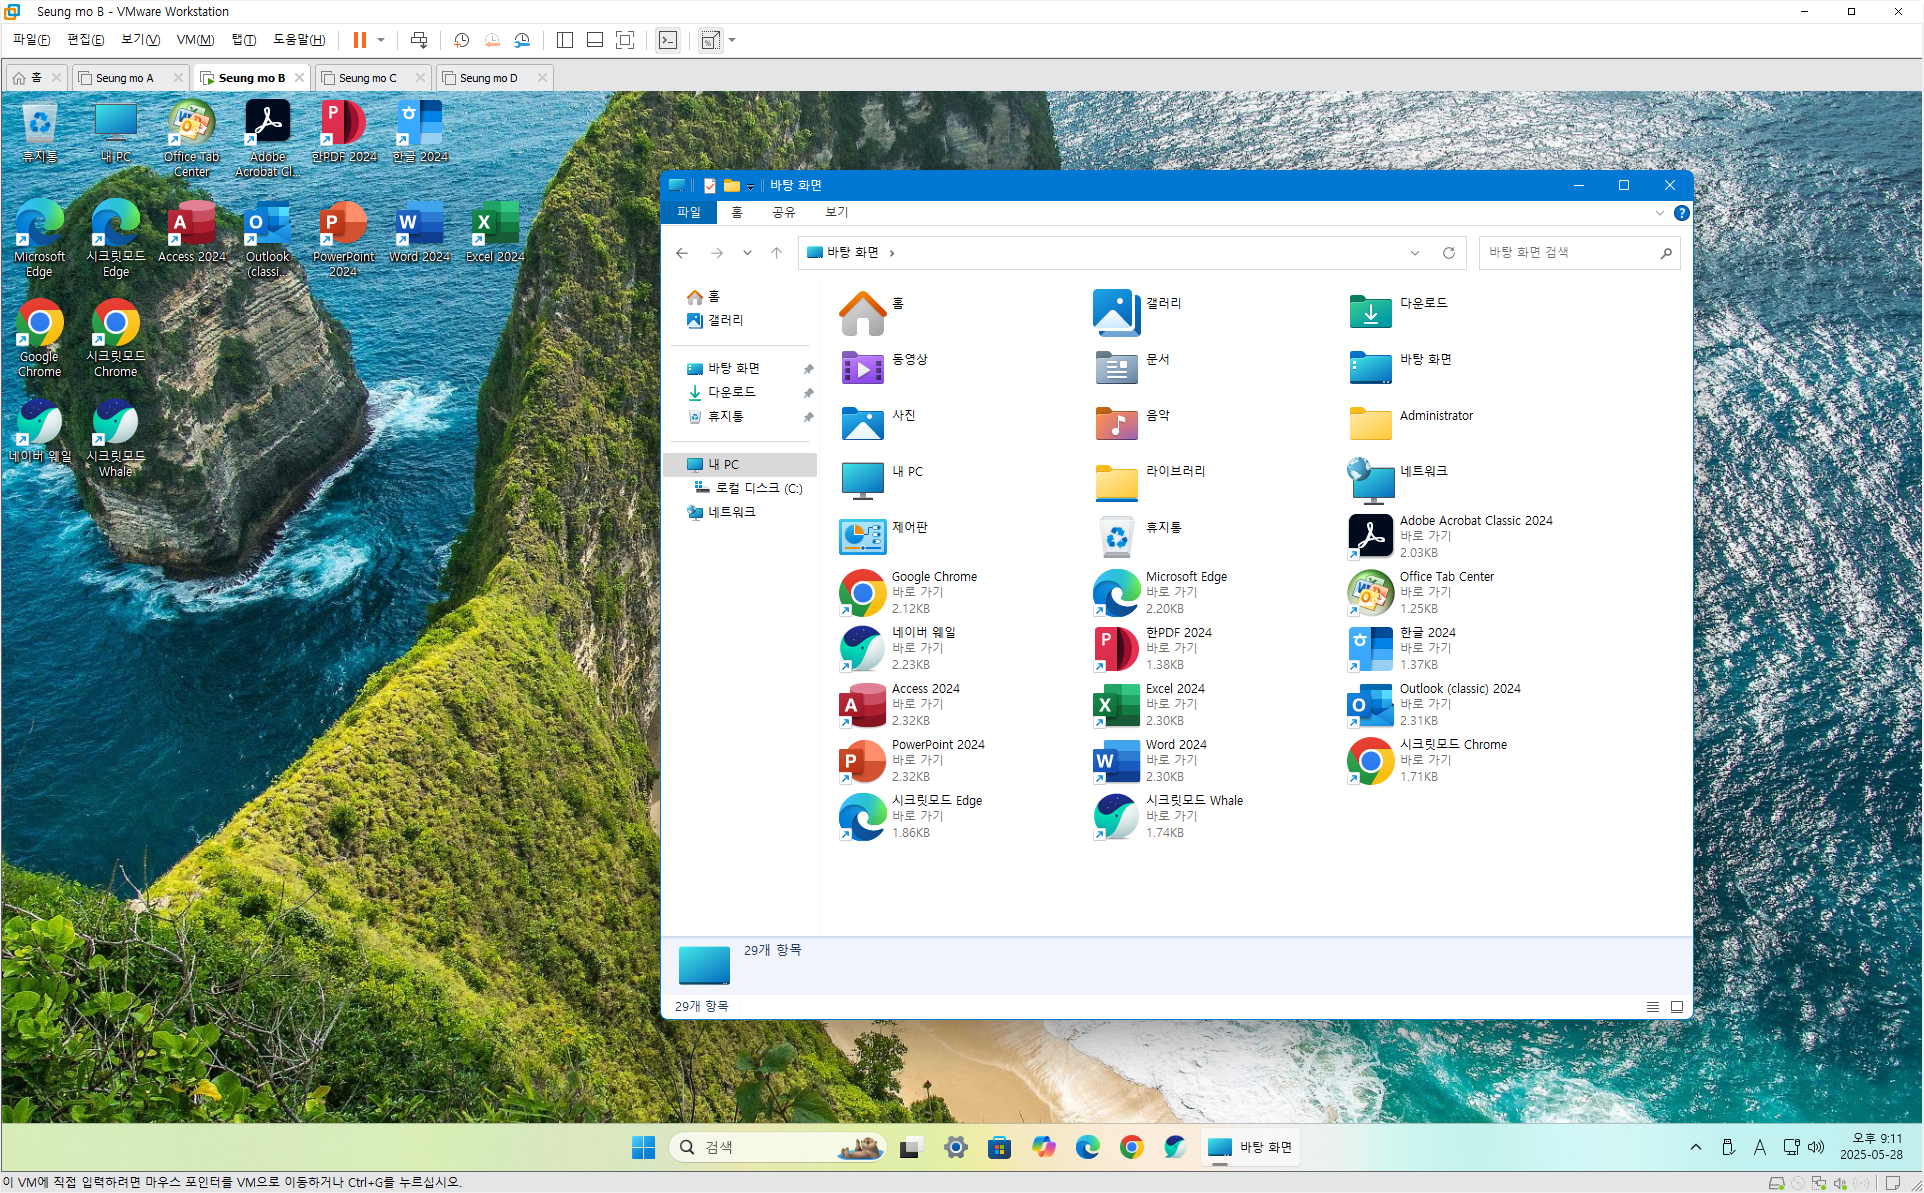Click the VMware pause VM icon
Image resolution: width=1924 pixels, height=1193 pixels.
coord(359,40)
